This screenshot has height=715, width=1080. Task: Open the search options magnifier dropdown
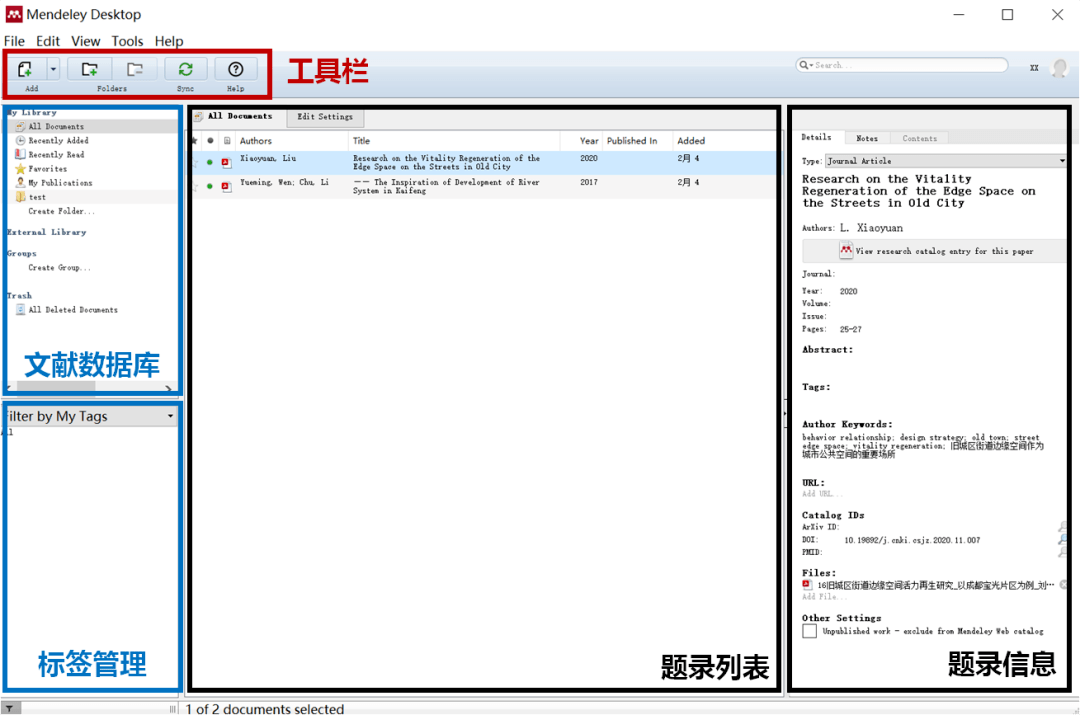coord(805,65)
